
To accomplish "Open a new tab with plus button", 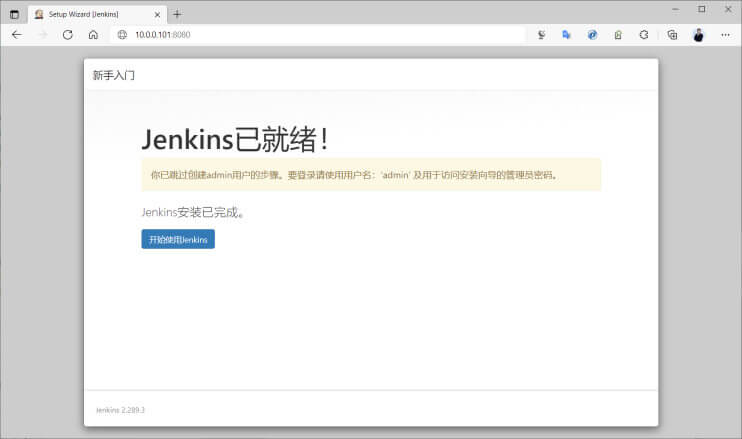I will 177,14.
